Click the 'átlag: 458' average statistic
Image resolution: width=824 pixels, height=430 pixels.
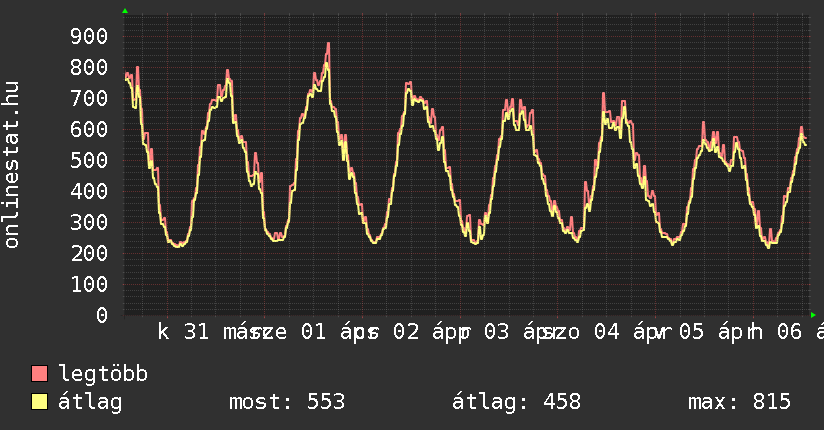516,402
